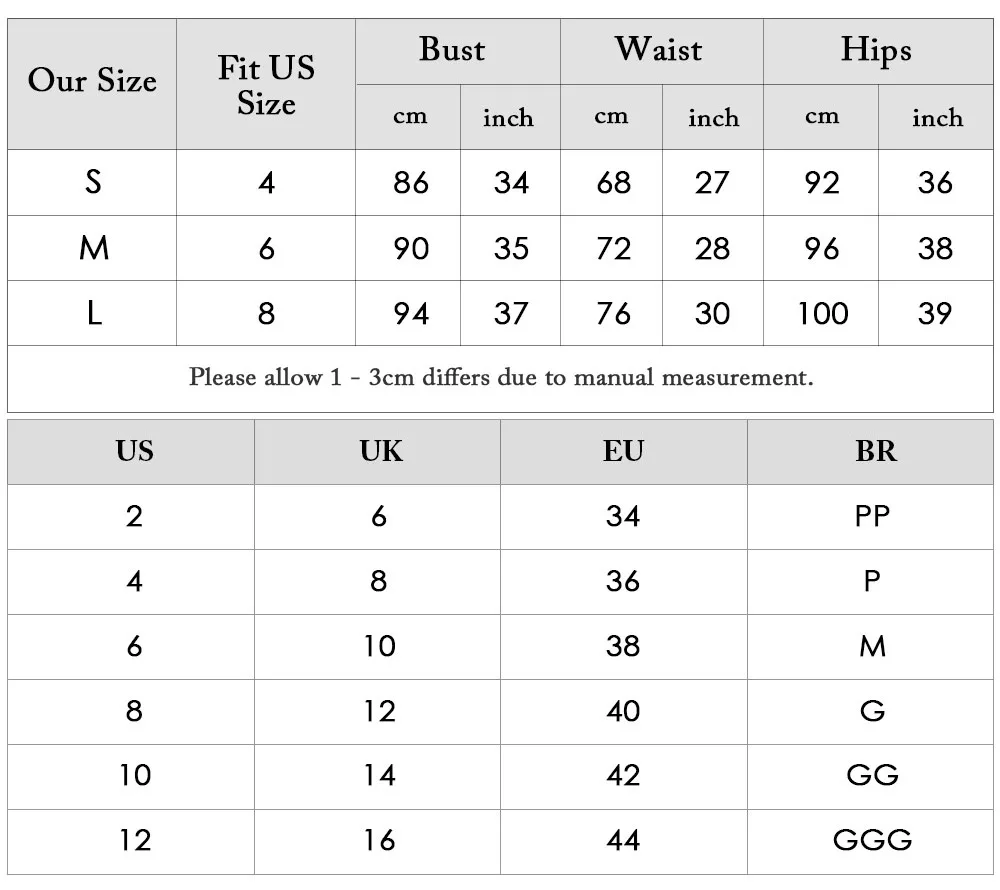Viewport: 1000px width, 890px height.
Task: Click the waist cm value 72
Action: pyautogui.click(x=613, y=249)
